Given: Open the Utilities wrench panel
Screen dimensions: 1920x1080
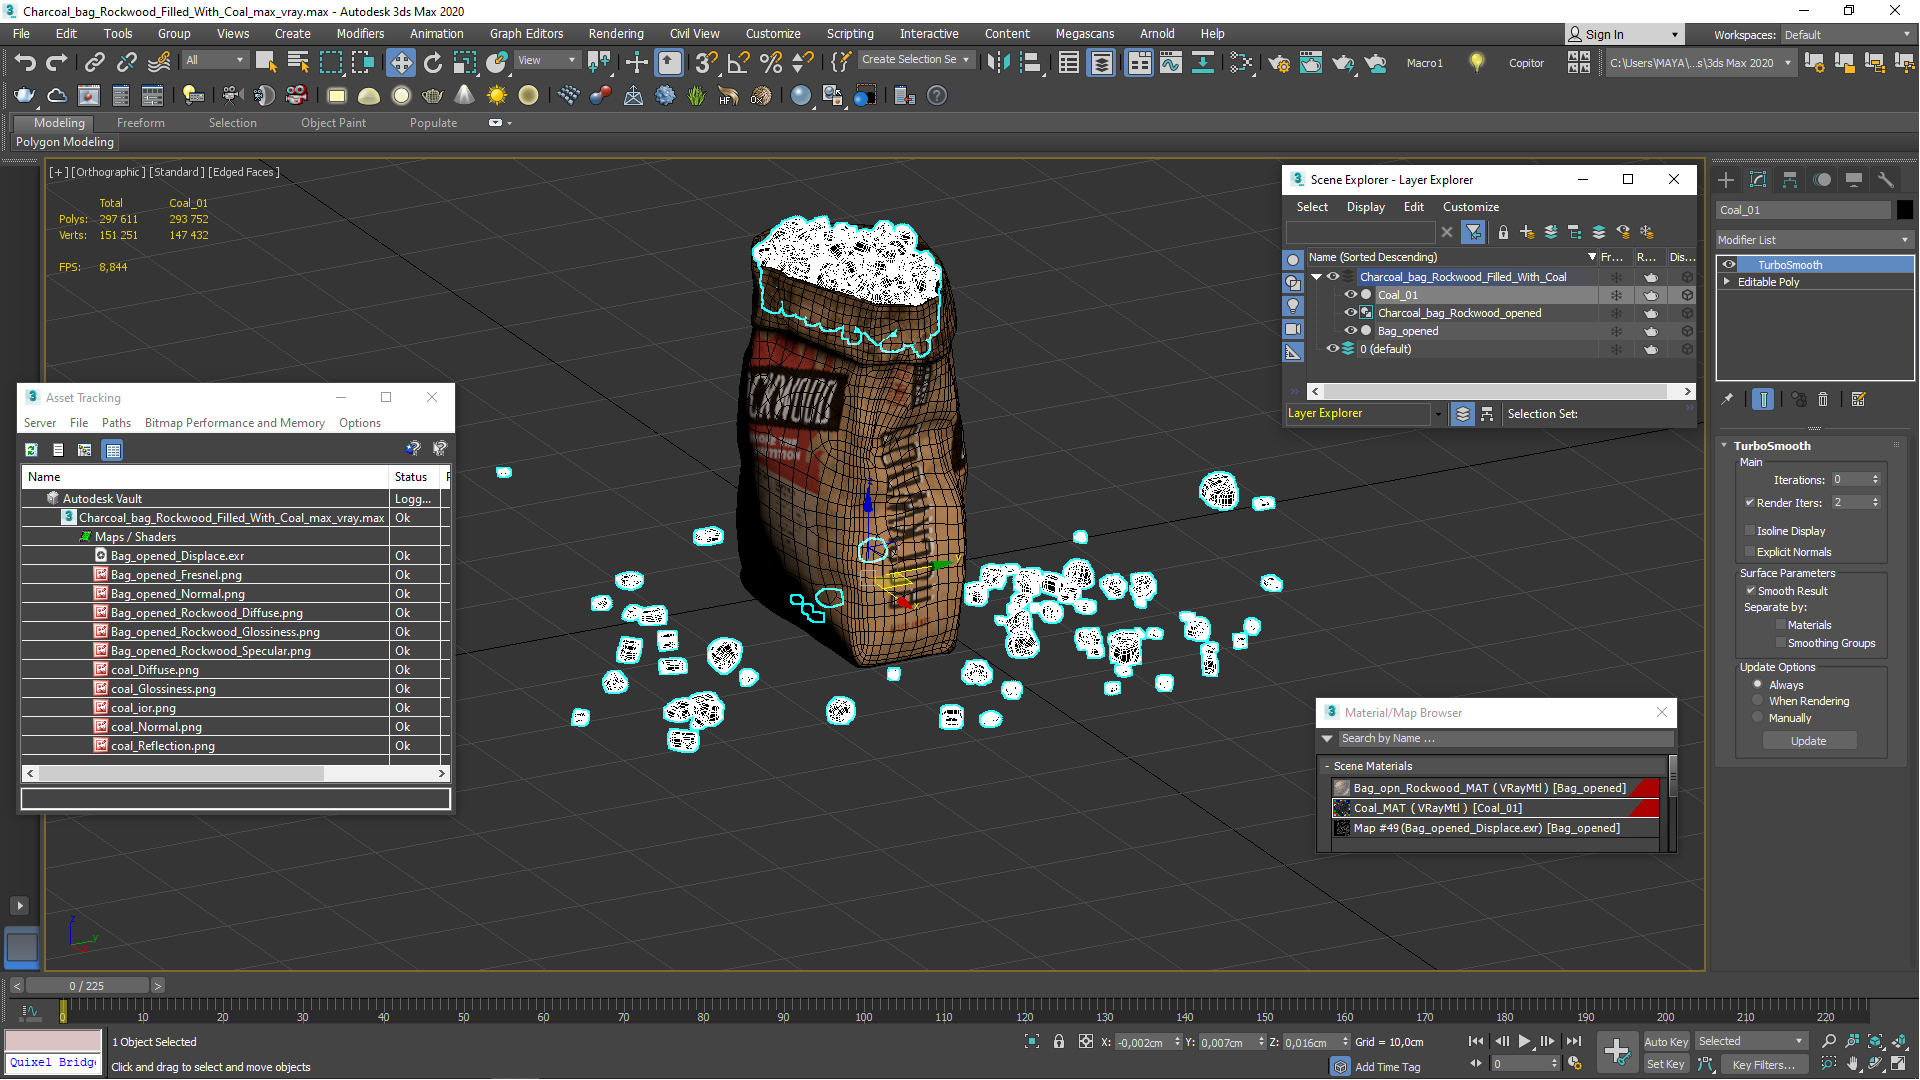Looking at the screenshot, I should pos(1885,180).
